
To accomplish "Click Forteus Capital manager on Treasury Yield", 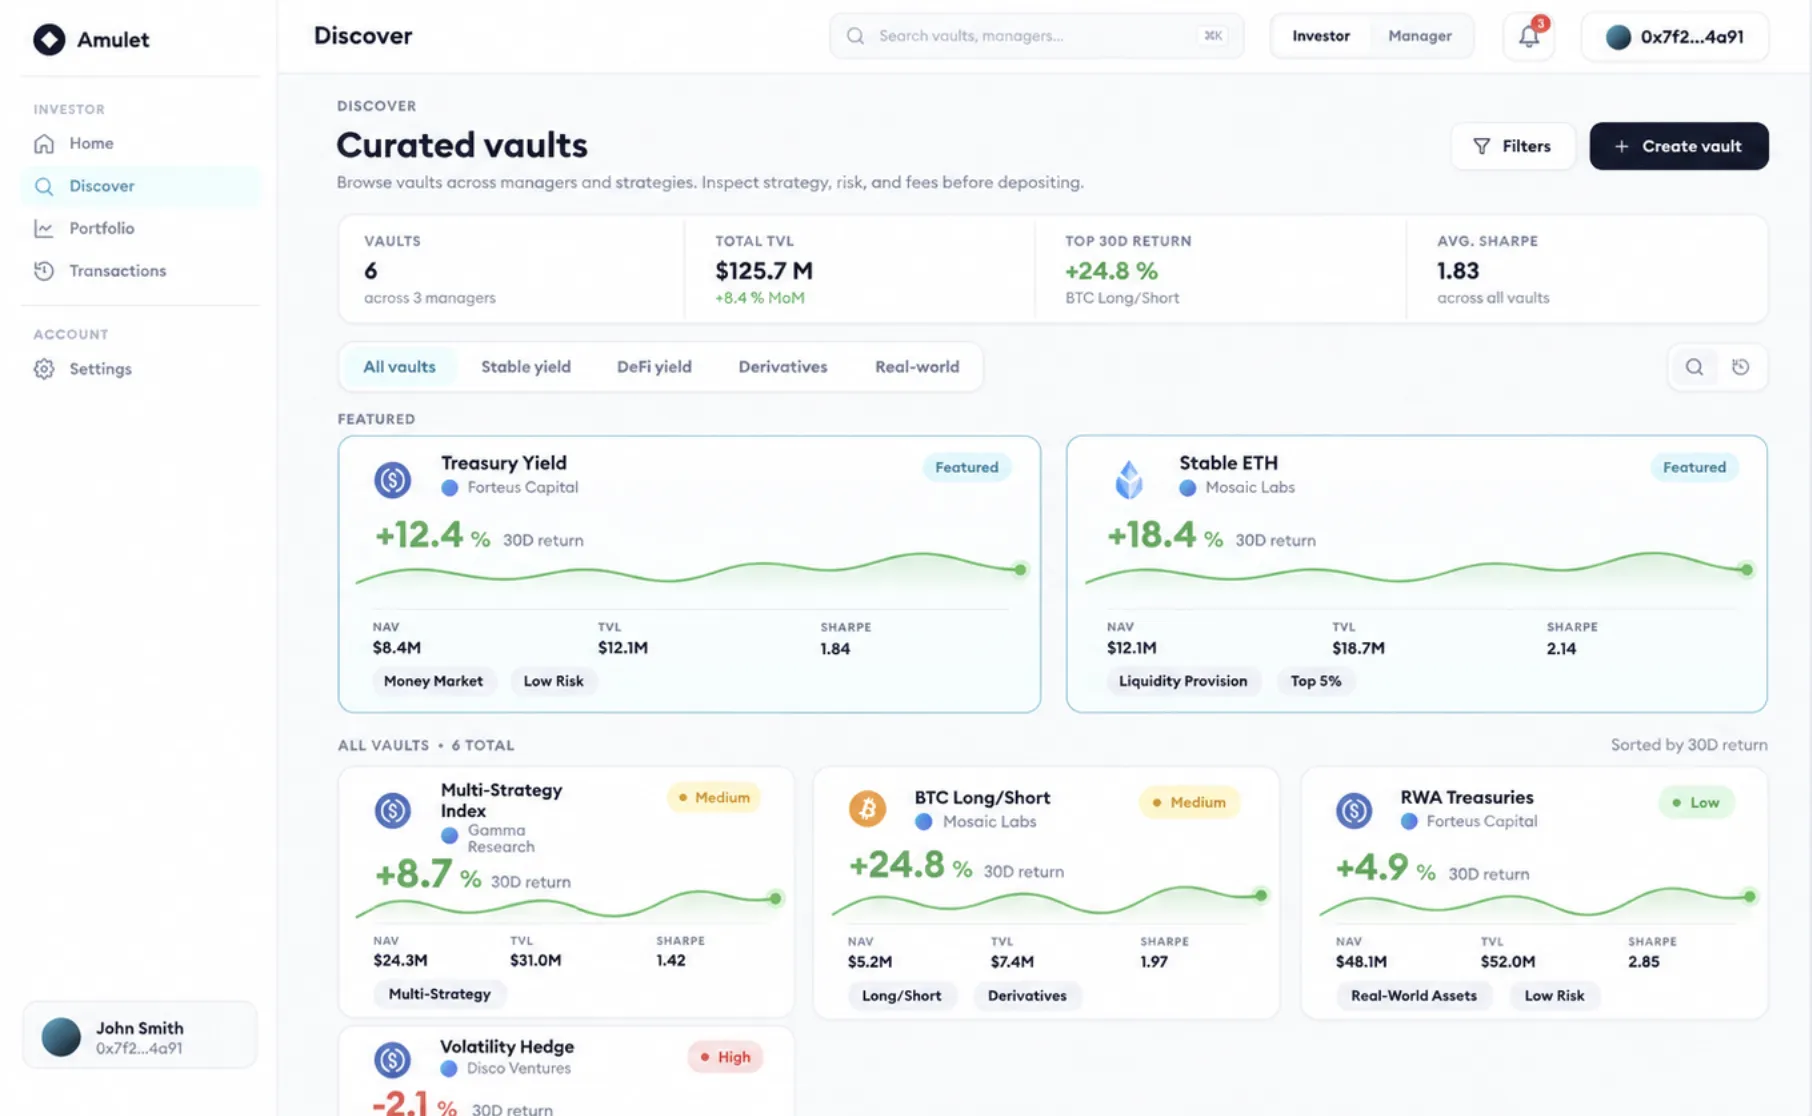I will (522, 488).
